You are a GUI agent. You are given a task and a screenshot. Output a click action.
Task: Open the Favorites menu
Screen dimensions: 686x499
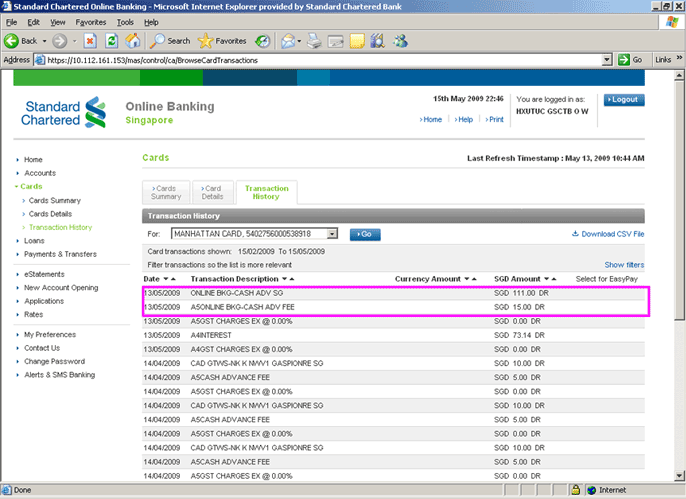click(91, 22)
